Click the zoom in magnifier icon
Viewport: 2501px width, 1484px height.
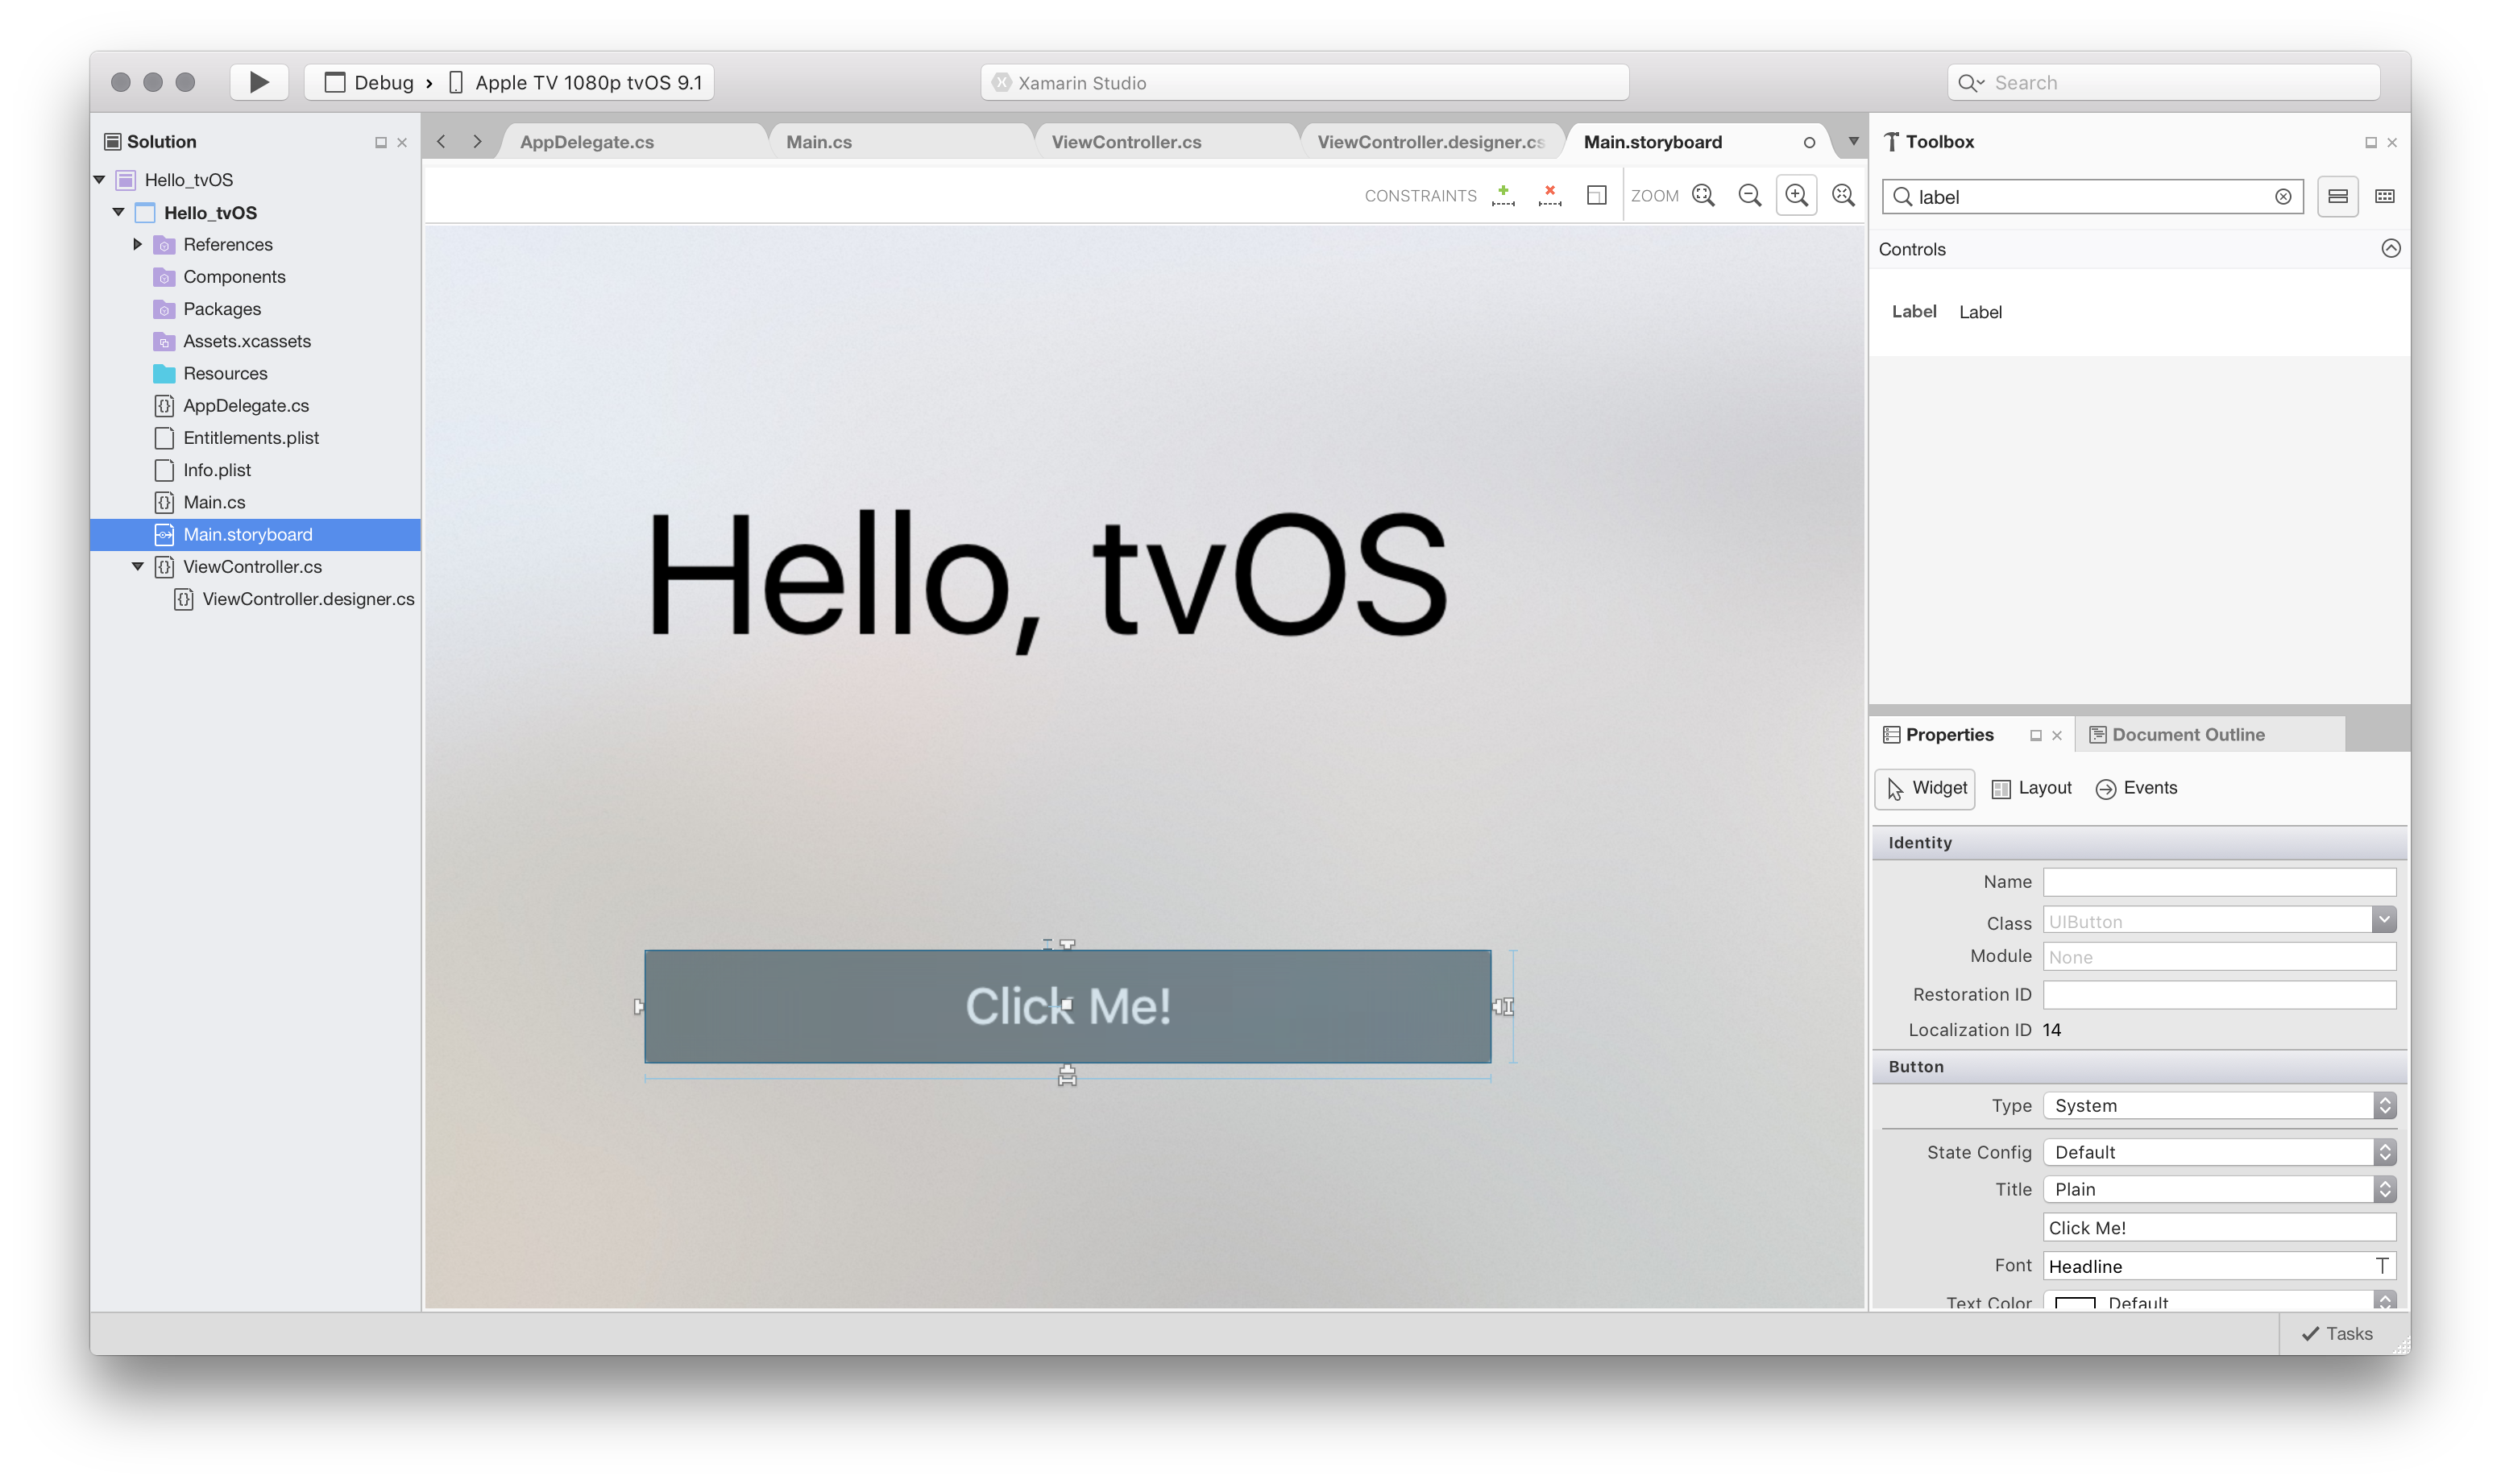[x=1796, y=195]
